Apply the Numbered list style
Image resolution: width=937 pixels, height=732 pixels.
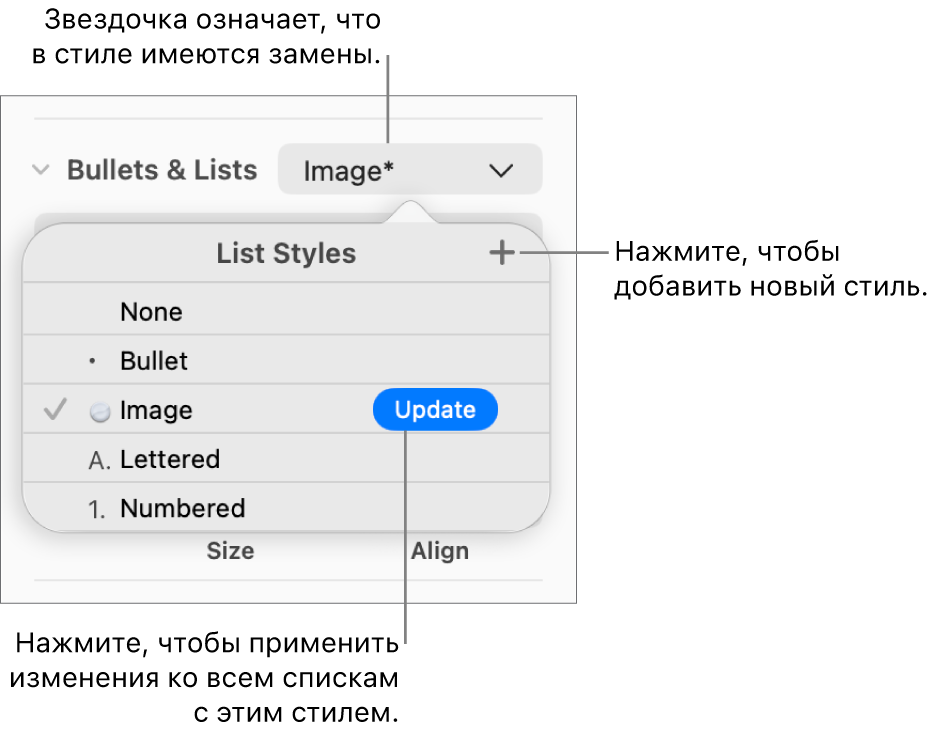[182, 508]
